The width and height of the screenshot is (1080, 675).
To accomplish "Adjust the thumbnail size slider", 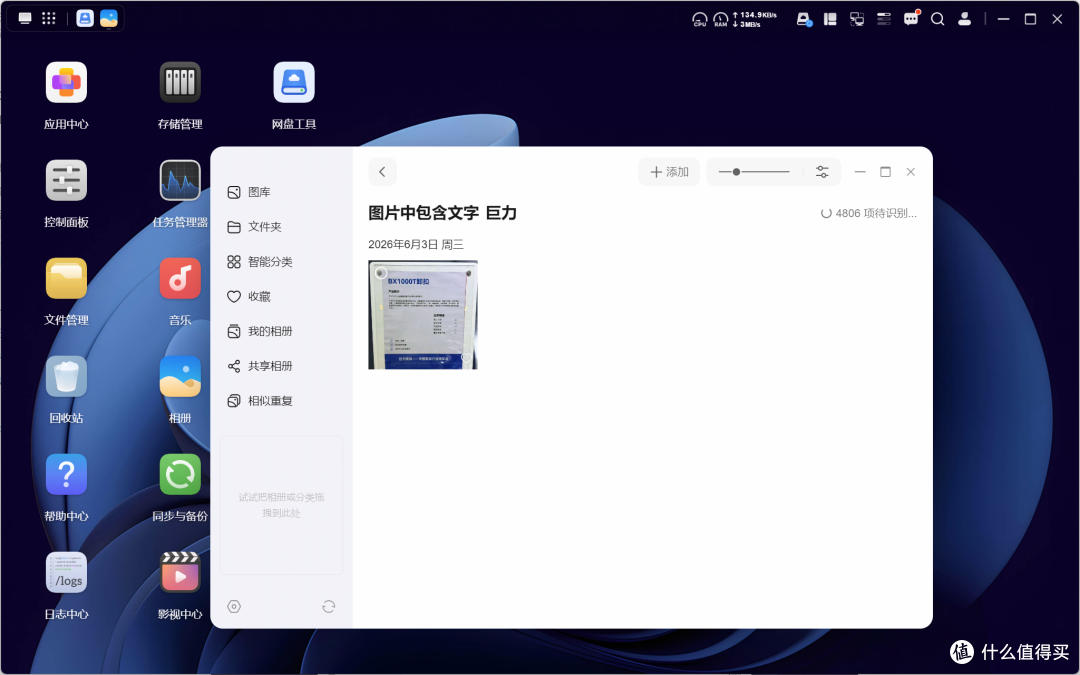I will 754,172.
